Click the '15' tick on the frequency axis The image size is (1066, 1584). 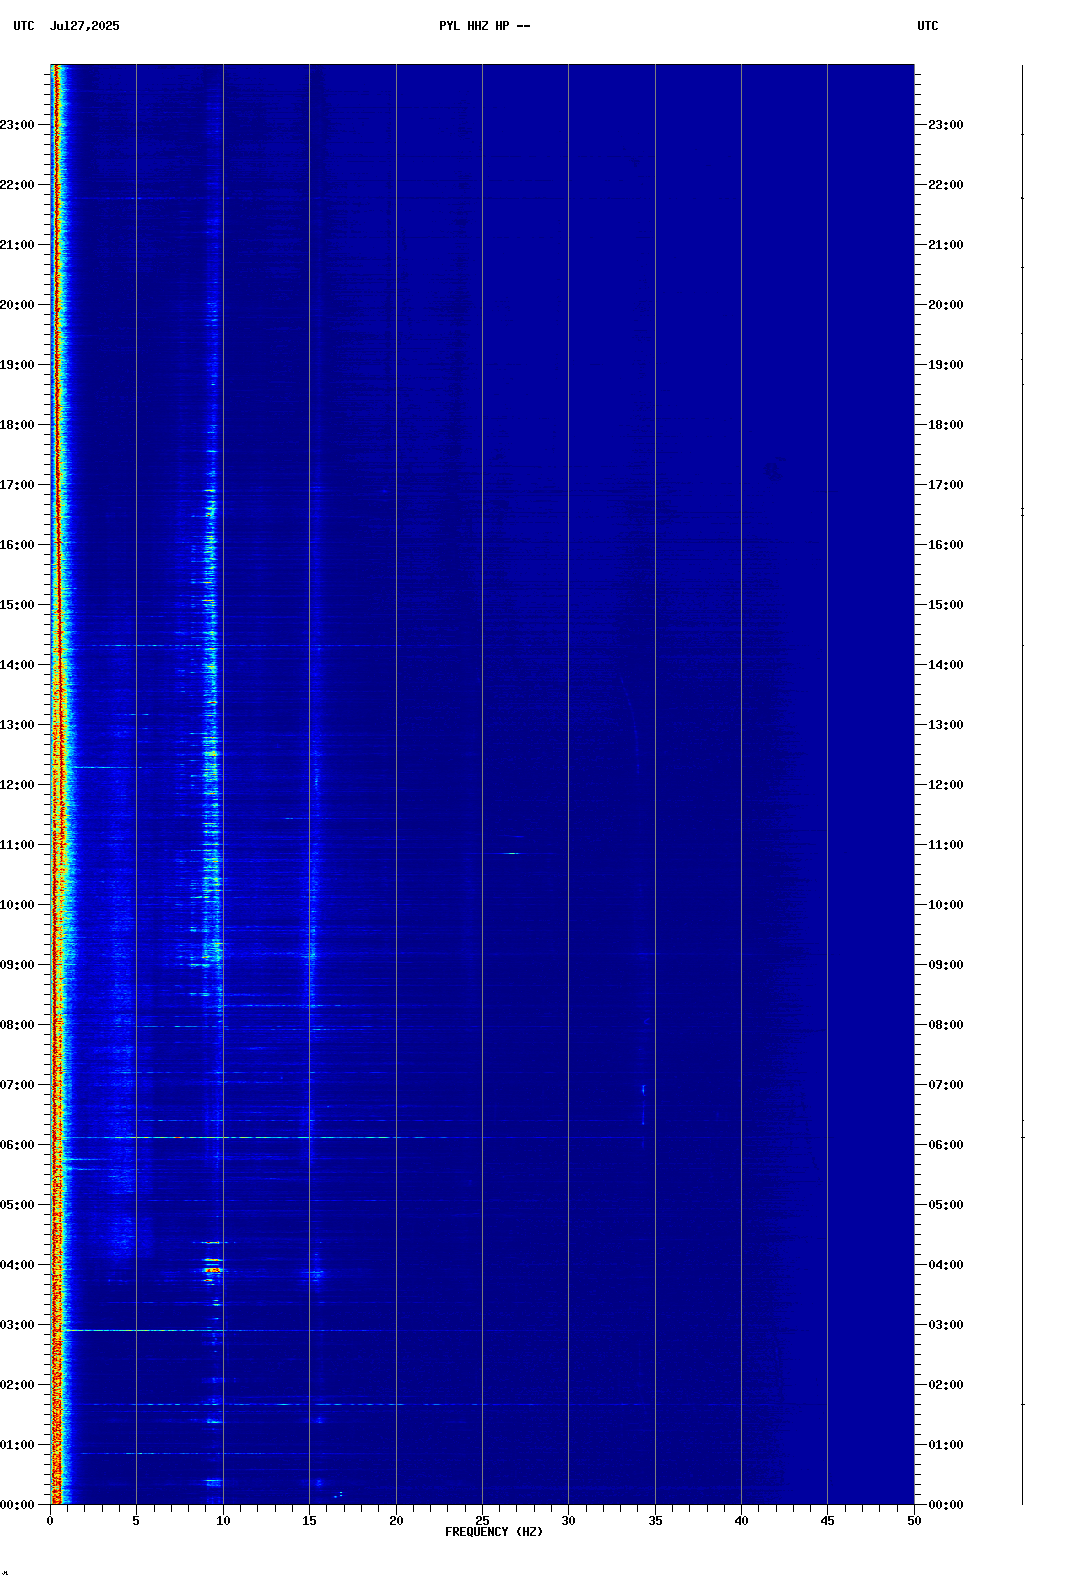pyautogui.click(x=309, y=1521)
